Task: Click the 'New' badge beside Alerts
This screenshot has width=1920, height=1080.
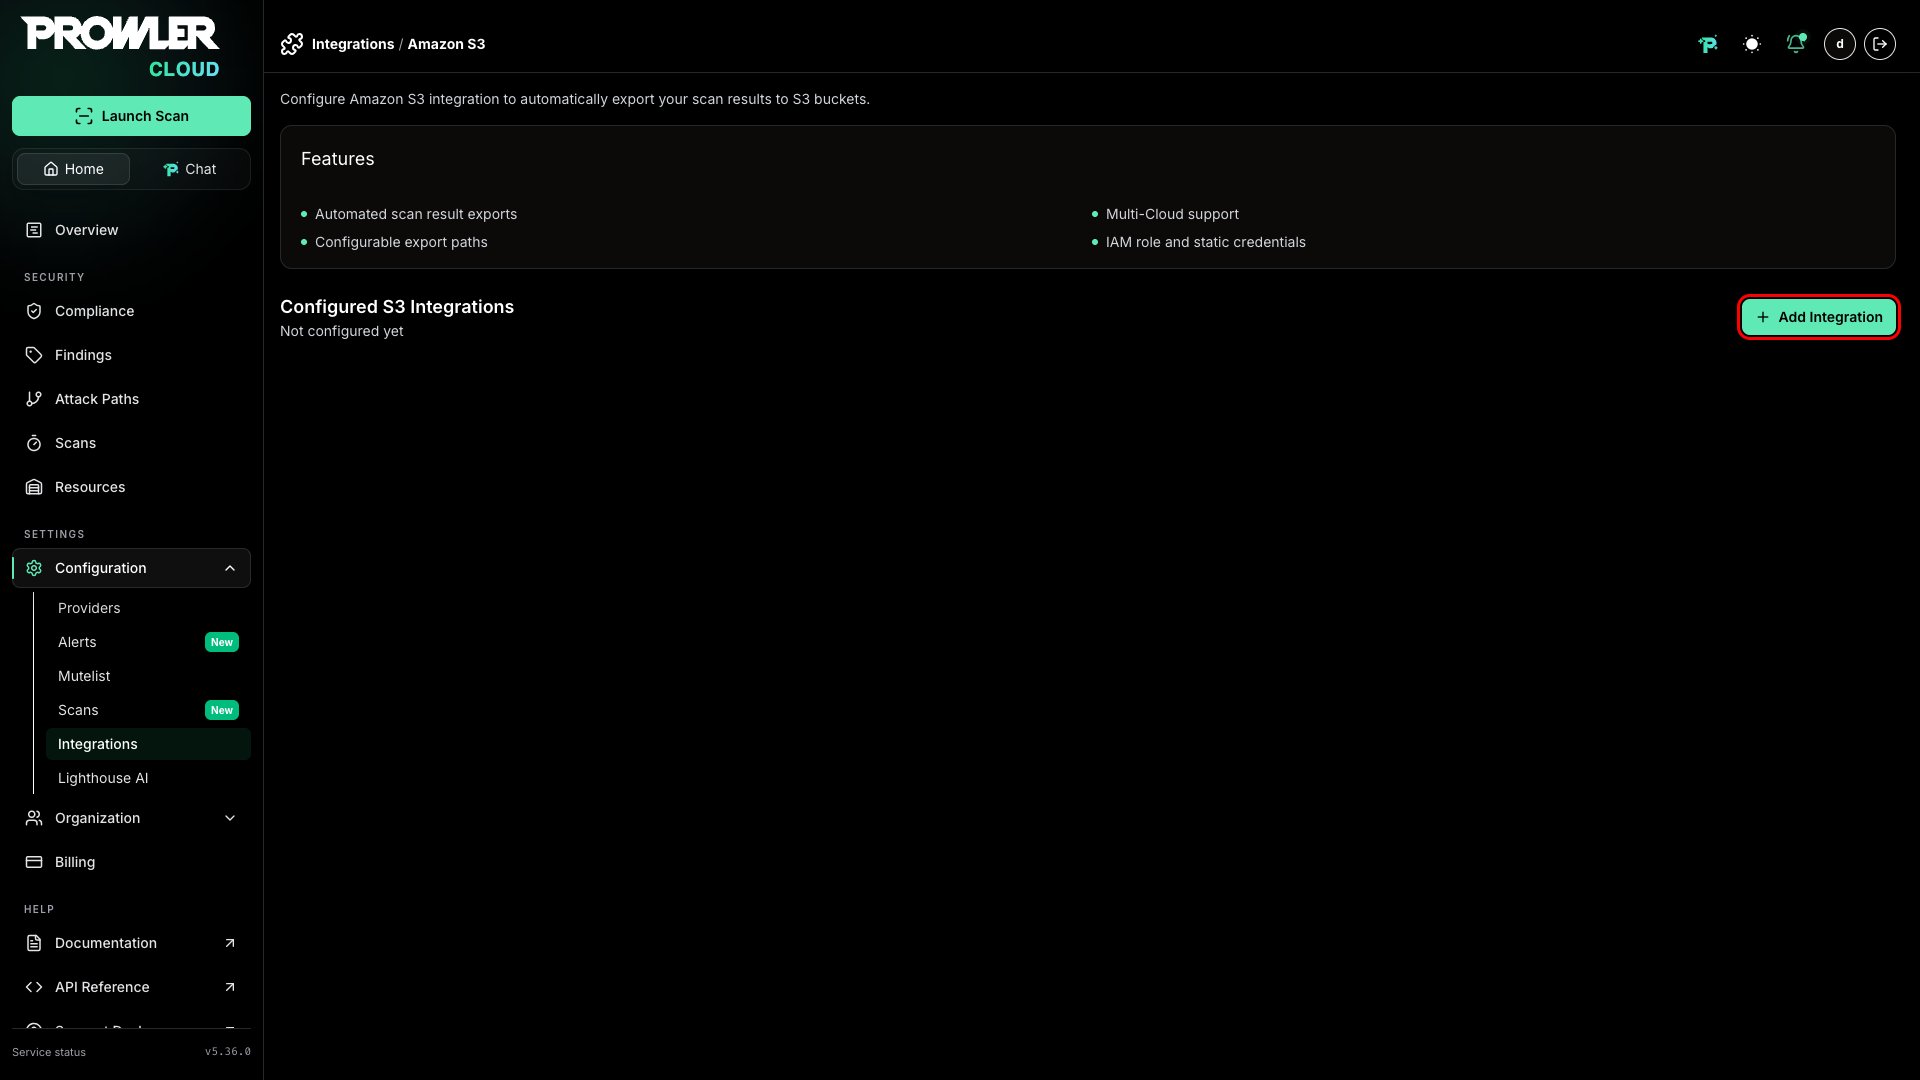Action: (222, 642)
